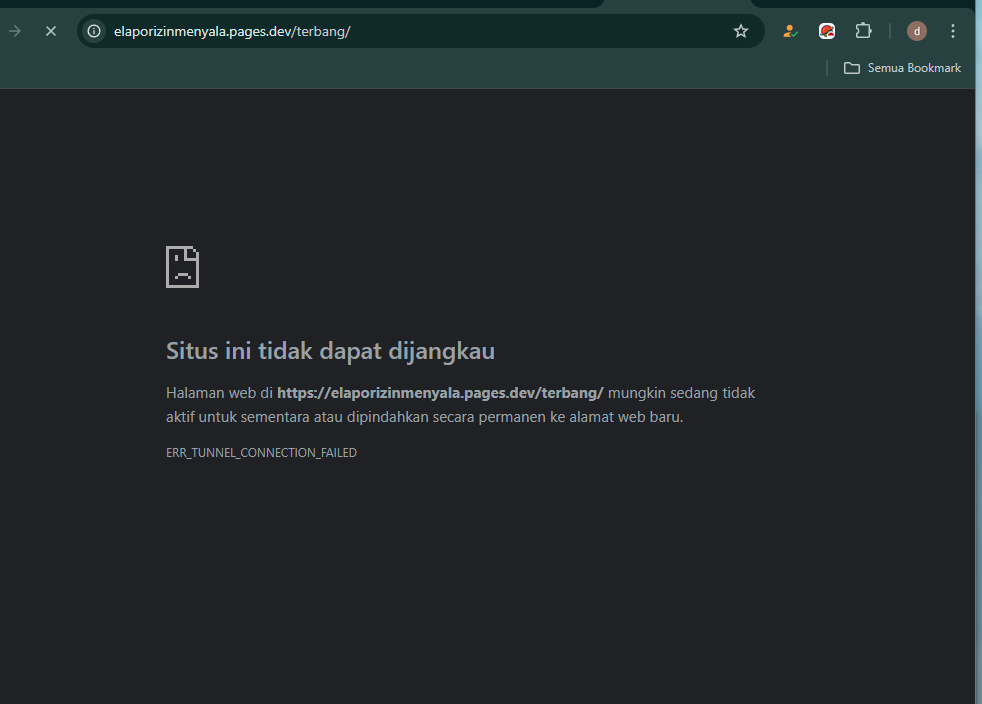Open the Chrome three-dot menu
The width and height of the screenshot is (982, 704).
pyautogui.click(x=953, y=31)
